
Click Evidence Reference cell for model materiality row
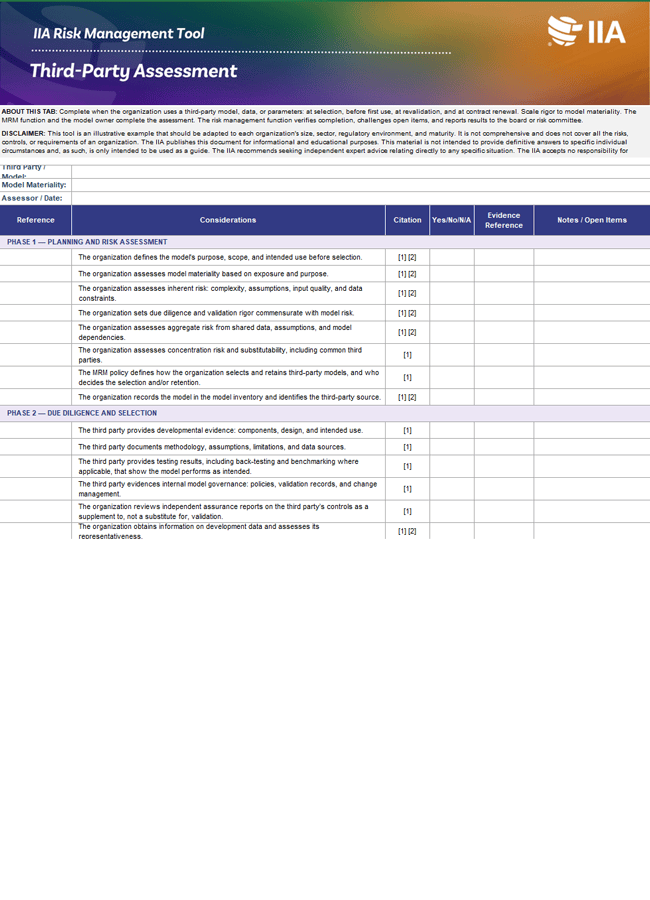(x=504, y=274)
